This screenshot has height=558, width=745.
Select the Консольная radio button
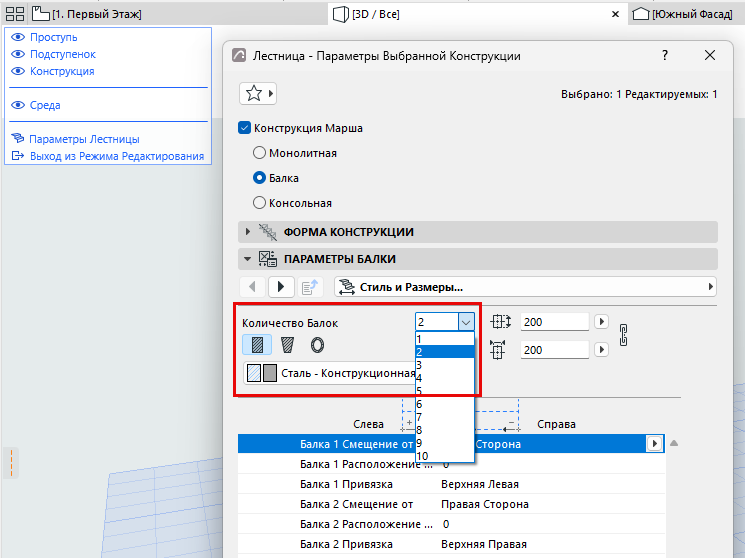(x=259, y=203)
